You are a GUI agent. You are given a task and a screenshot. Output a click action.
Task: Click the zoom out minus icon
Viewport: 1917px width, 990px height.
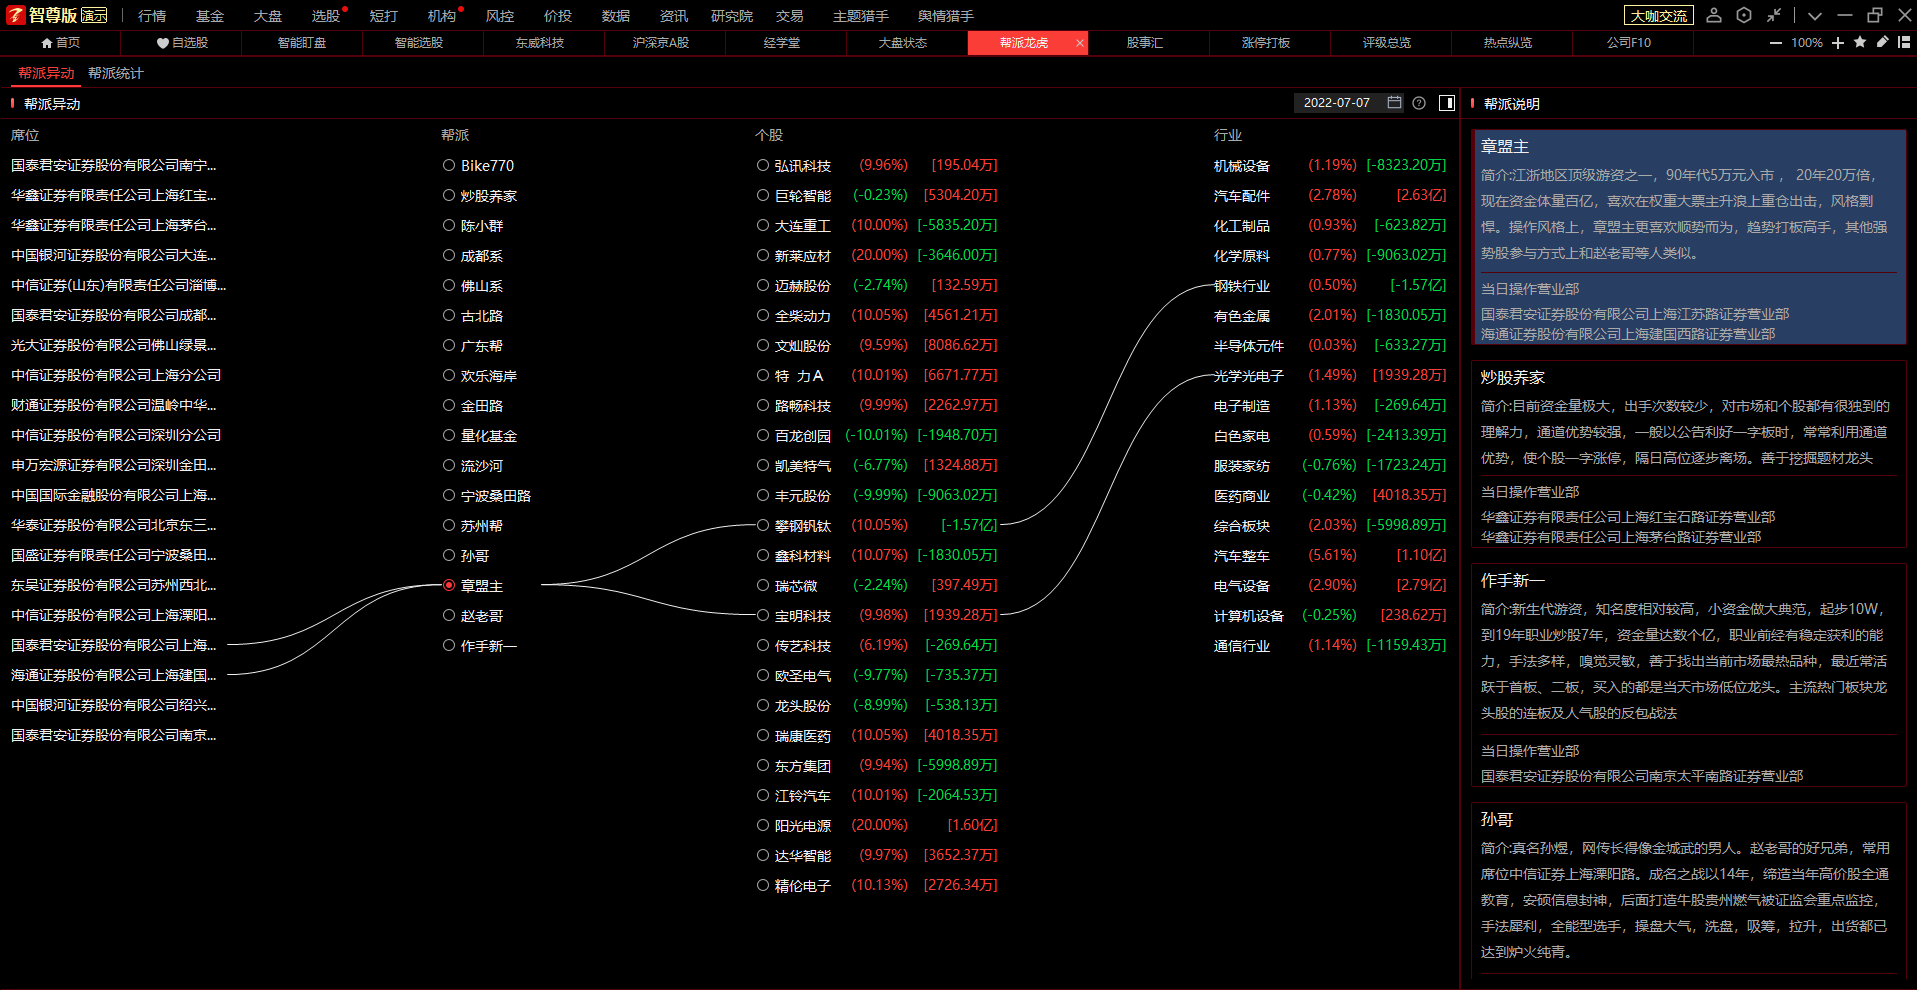point(1776,42)
